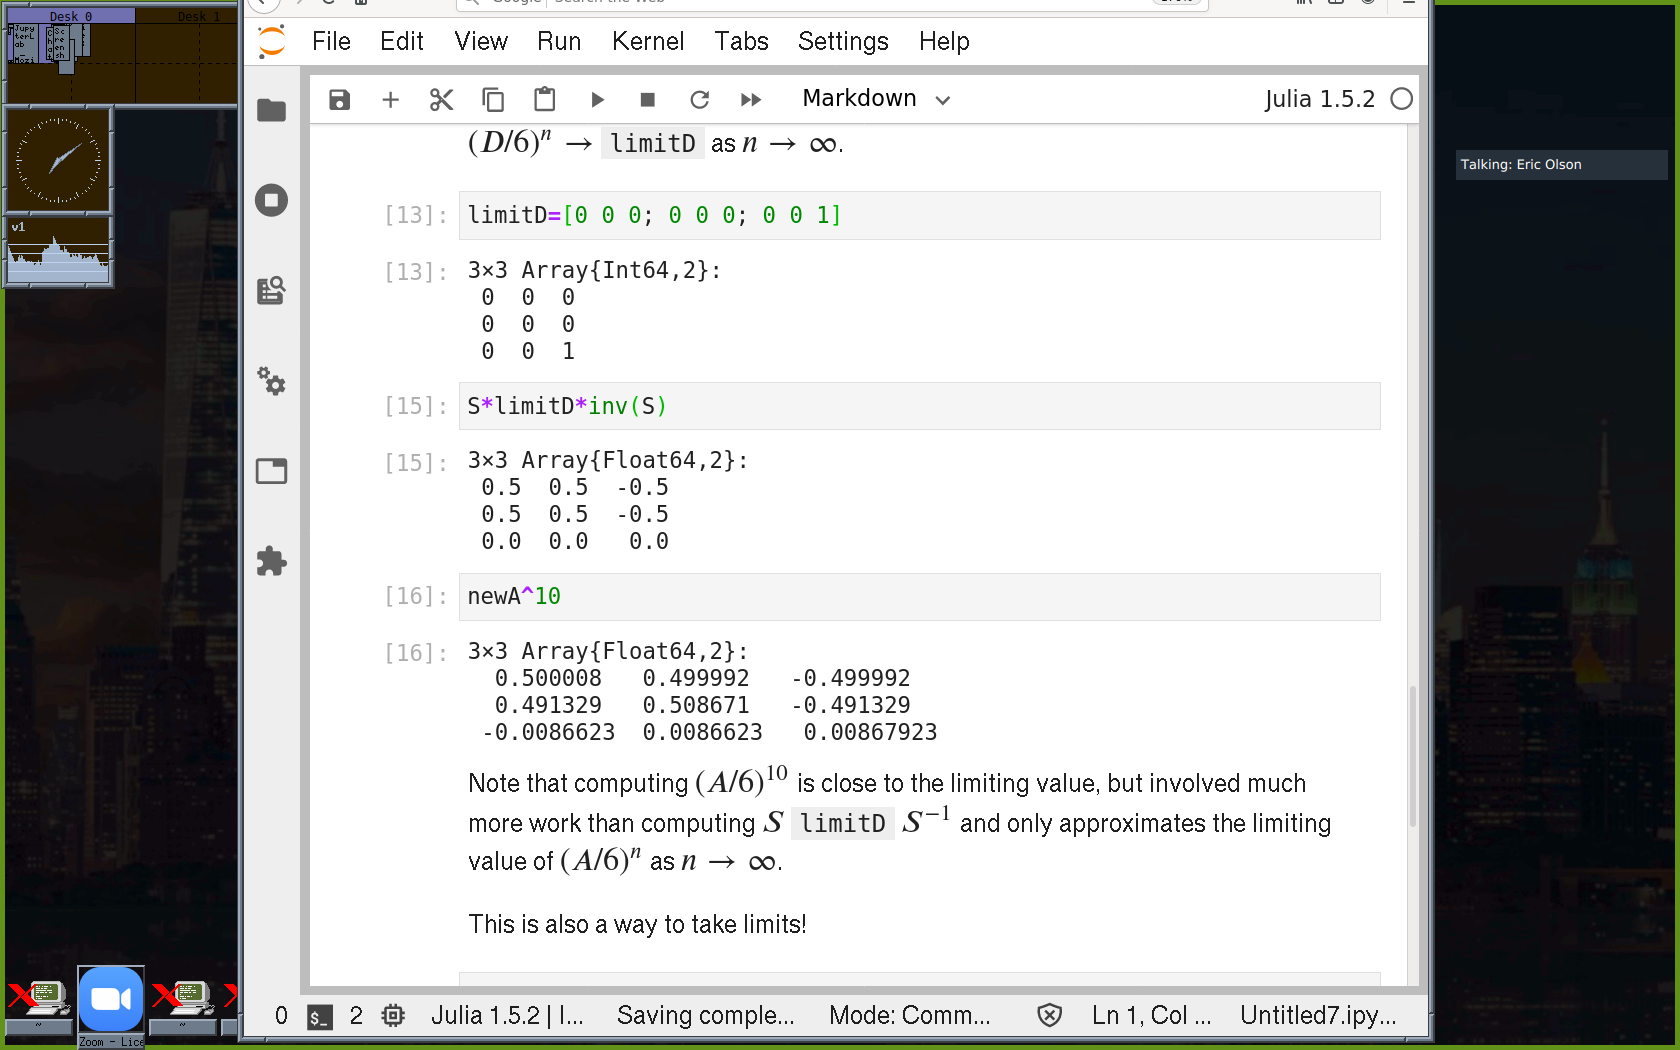Screen dimensions: 1680x1050
Task: Interrupt the kernel with the stop icon
Action: point(647,99)
